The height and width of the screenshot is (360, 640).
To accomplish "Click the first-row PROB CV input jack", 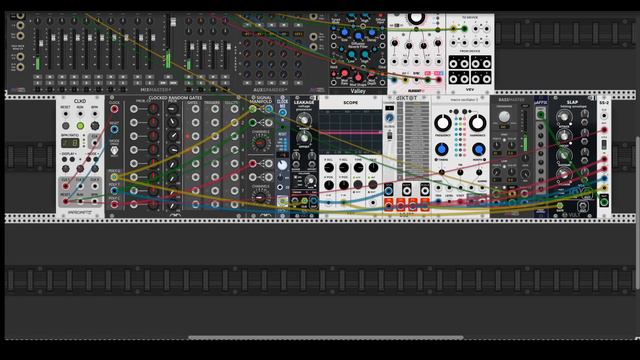I will (133, 109).
